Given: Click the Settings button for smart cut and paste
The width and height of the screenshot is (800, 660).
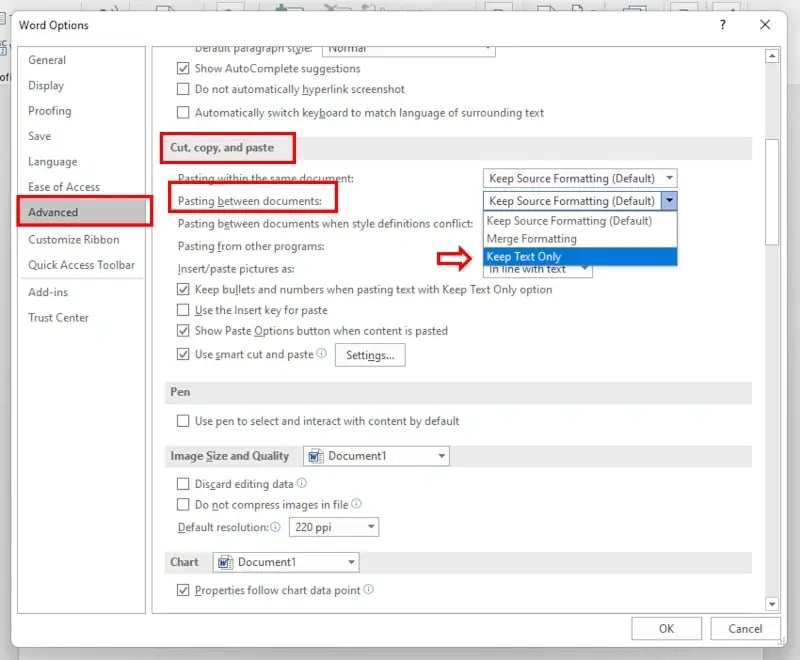Looking at the screenshot, I should (370, 355).
